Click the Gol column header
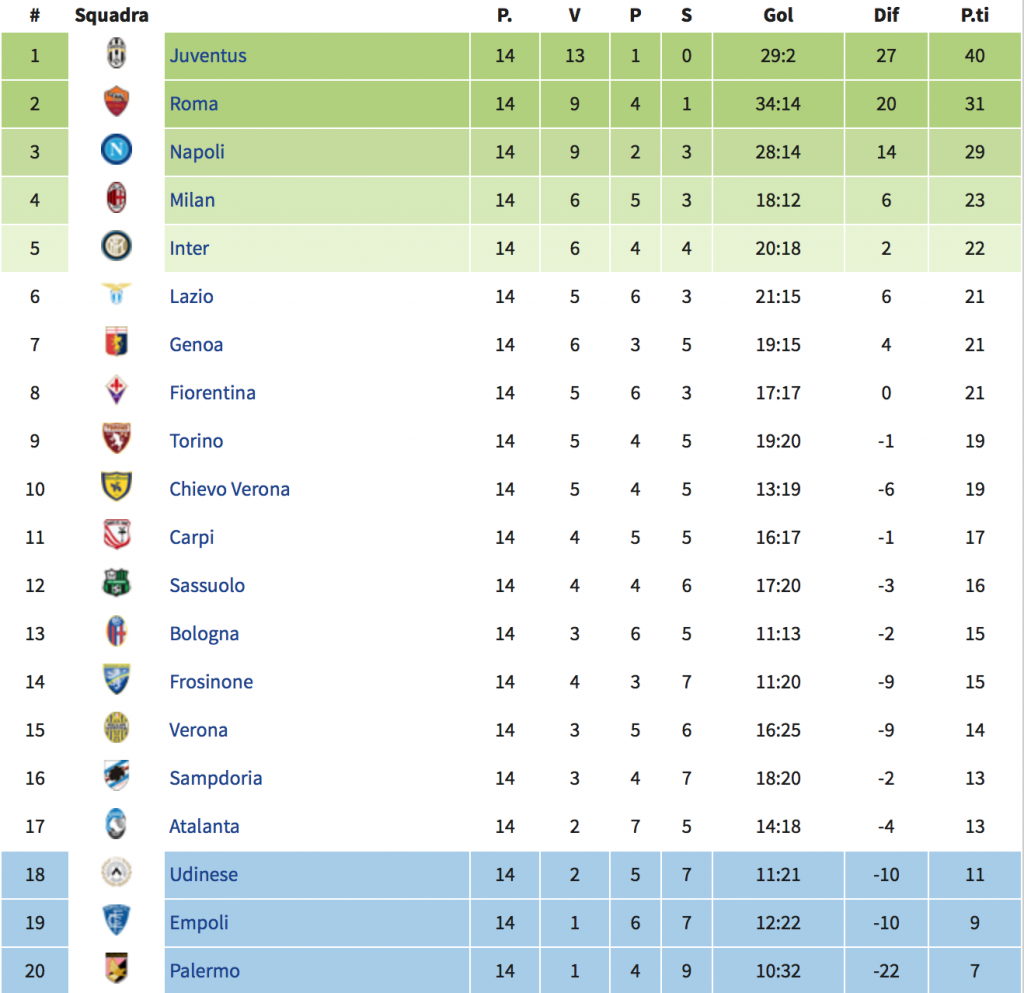 (x=778, y=15)
